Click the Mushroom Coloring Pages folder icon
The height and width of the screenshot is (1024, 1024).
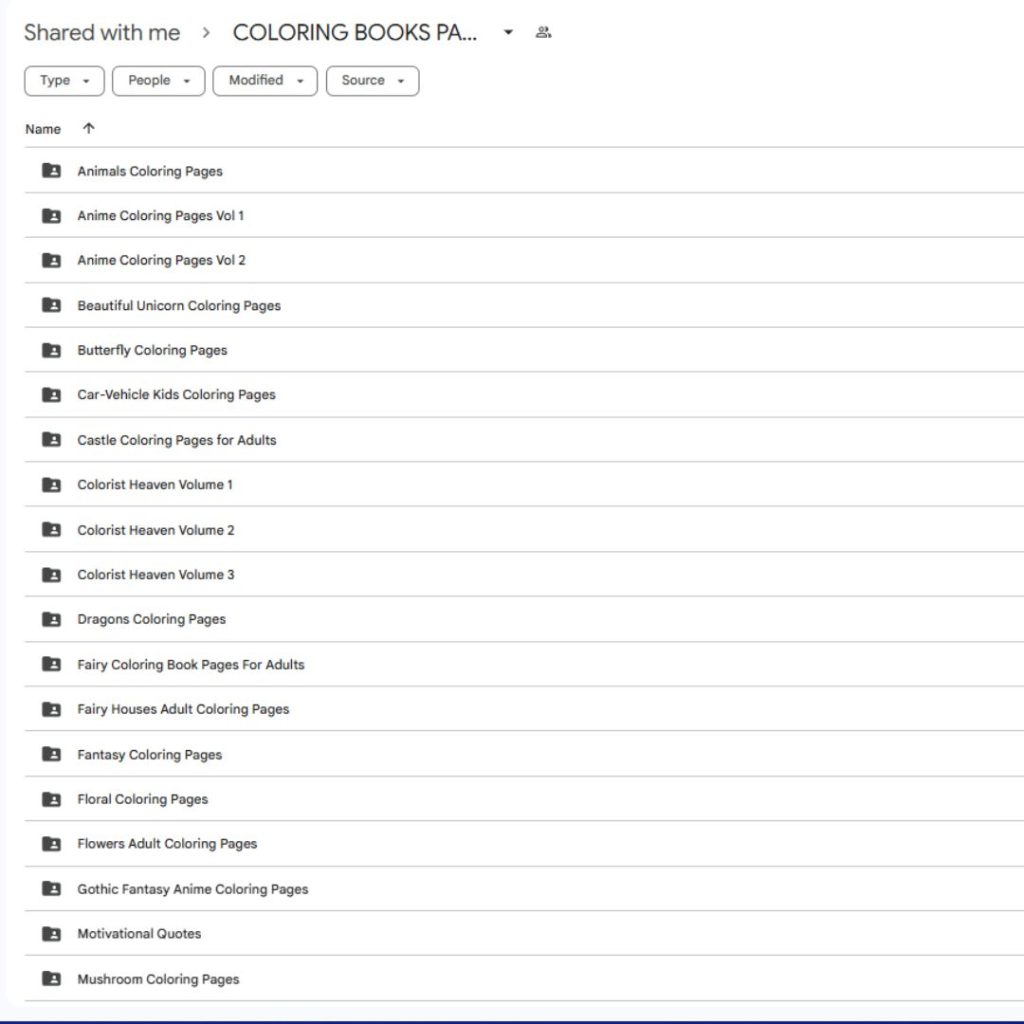click(x=51, y=979)
